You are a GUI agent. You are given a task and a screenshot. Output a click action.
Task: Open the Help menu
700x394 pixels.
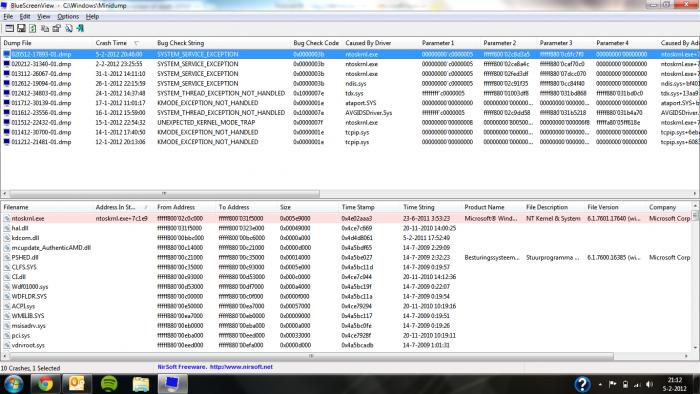pos(92,17)
